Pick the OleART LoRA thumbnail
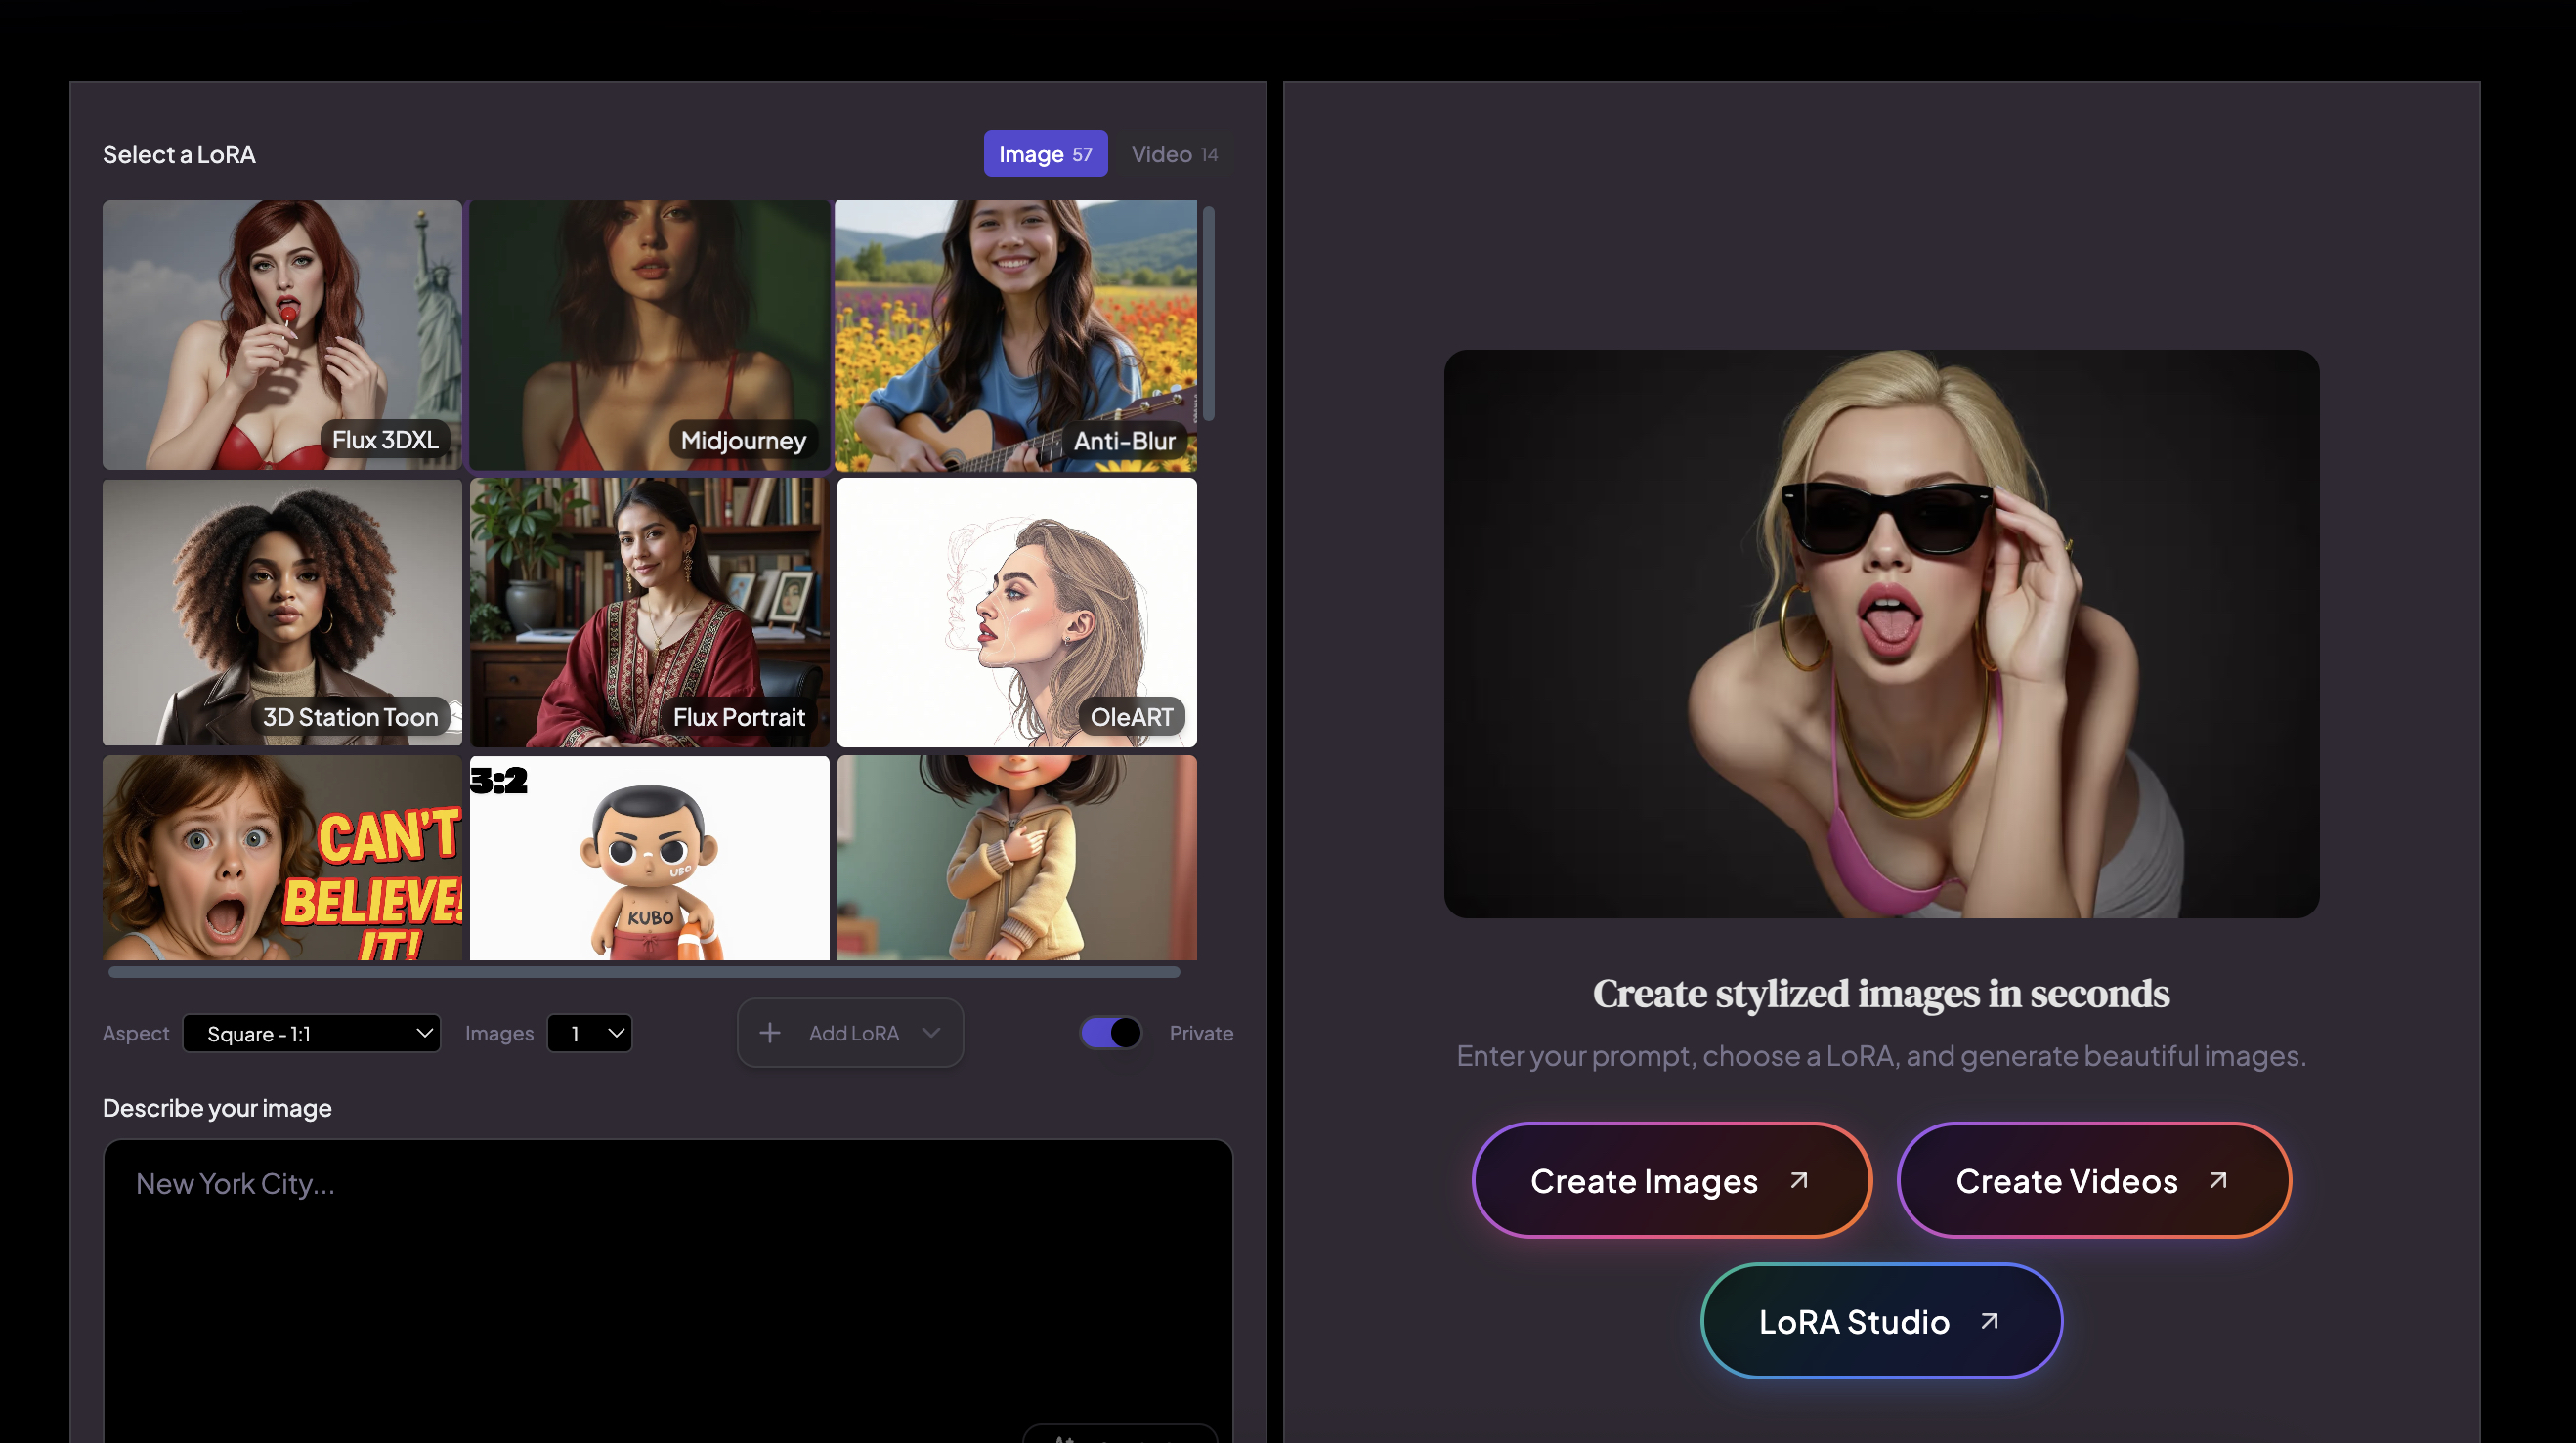The height and width of the screenshot is (1443, 2576). pos(1016,612)
